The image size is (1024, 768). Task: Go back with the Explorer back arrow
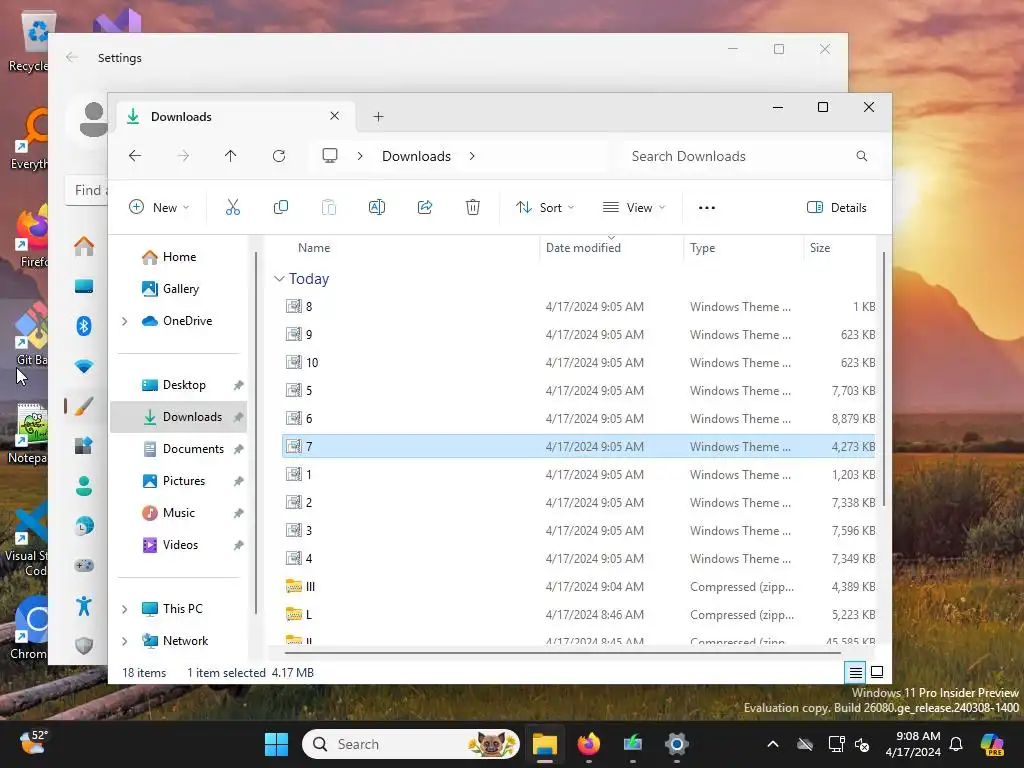tap(135, 156)
